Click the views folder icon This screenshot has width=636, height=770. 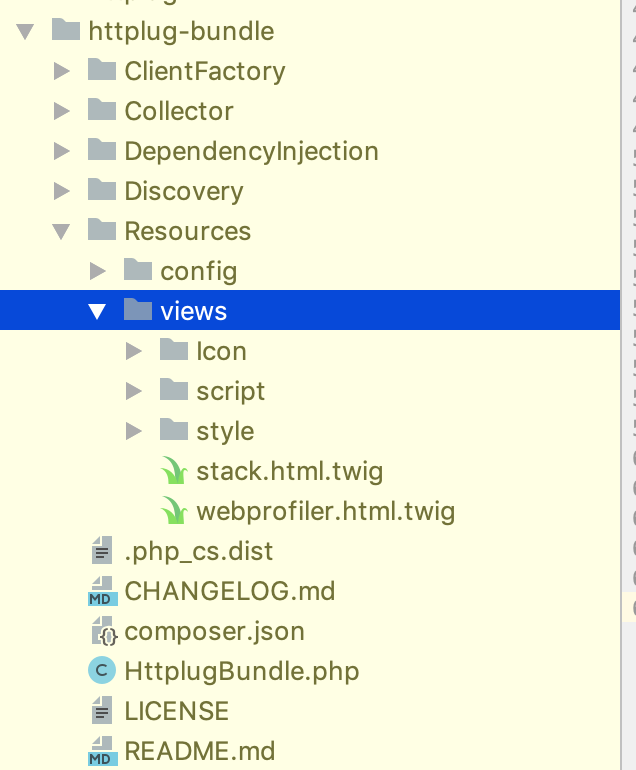[x=138, y=309]
